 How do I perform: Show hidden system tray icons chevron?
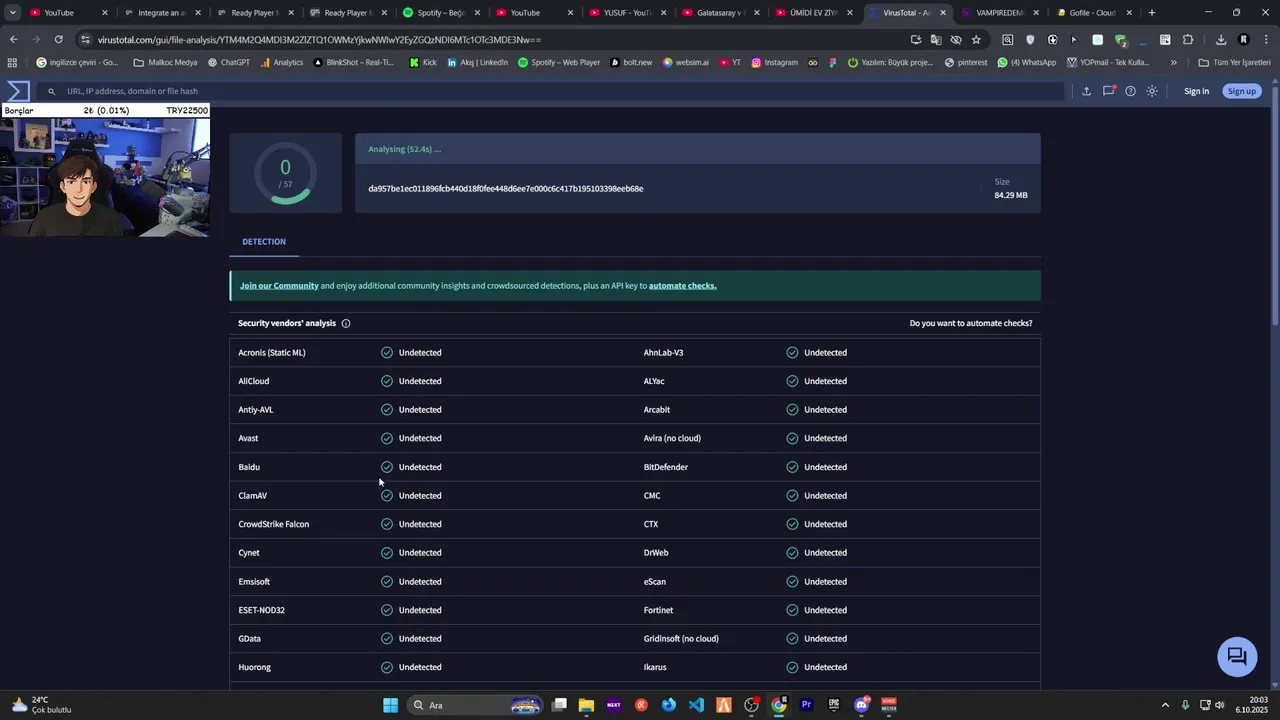(1165, 705)
